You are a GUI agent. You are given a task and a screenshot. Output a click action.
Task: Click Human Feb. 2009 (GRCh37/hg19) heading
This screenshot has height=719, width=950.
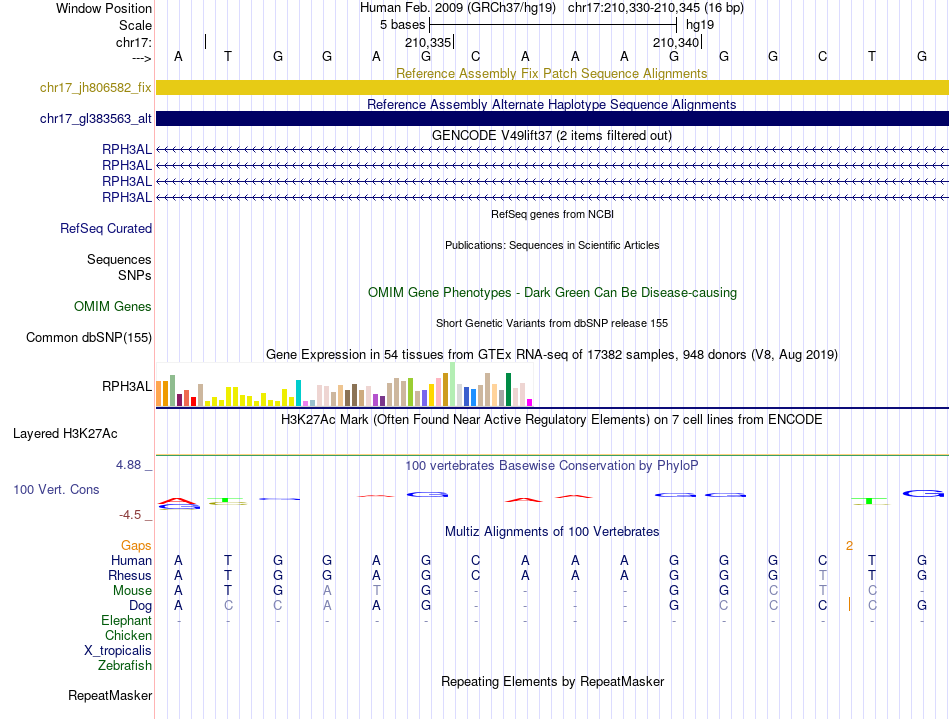[457, 8]
